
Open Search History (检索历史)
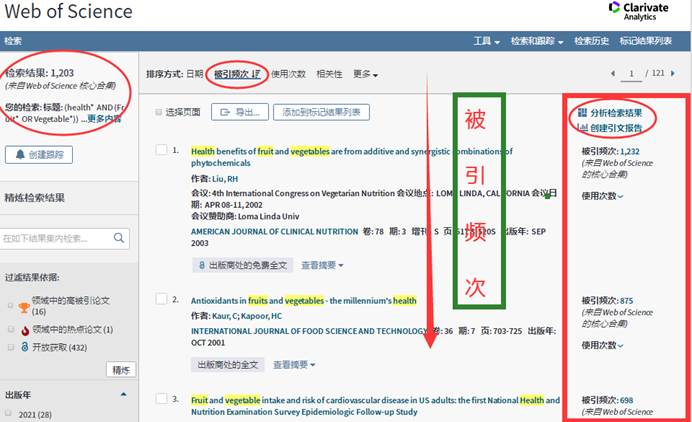tap(591, 41)
